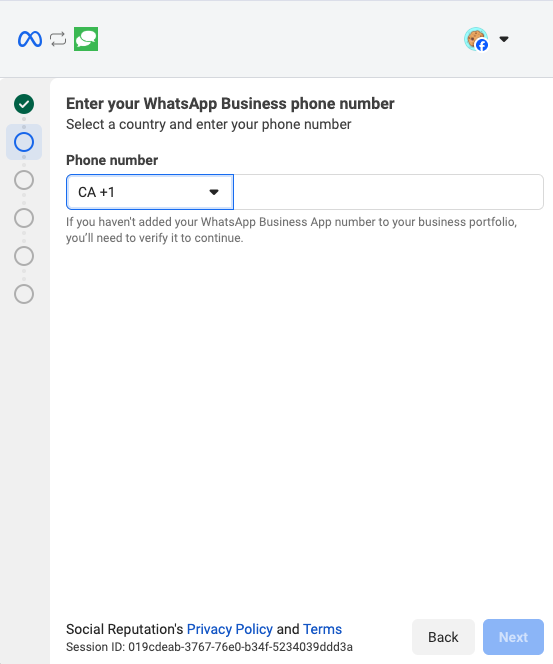Click the verification help text below field
553x664 pixels.
pos(291,230)
